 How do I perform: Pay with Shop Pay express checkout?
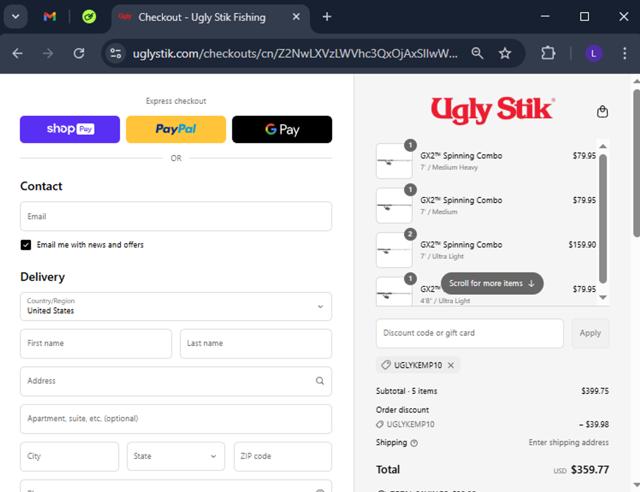pyautogui.click(x=70, y=129)
